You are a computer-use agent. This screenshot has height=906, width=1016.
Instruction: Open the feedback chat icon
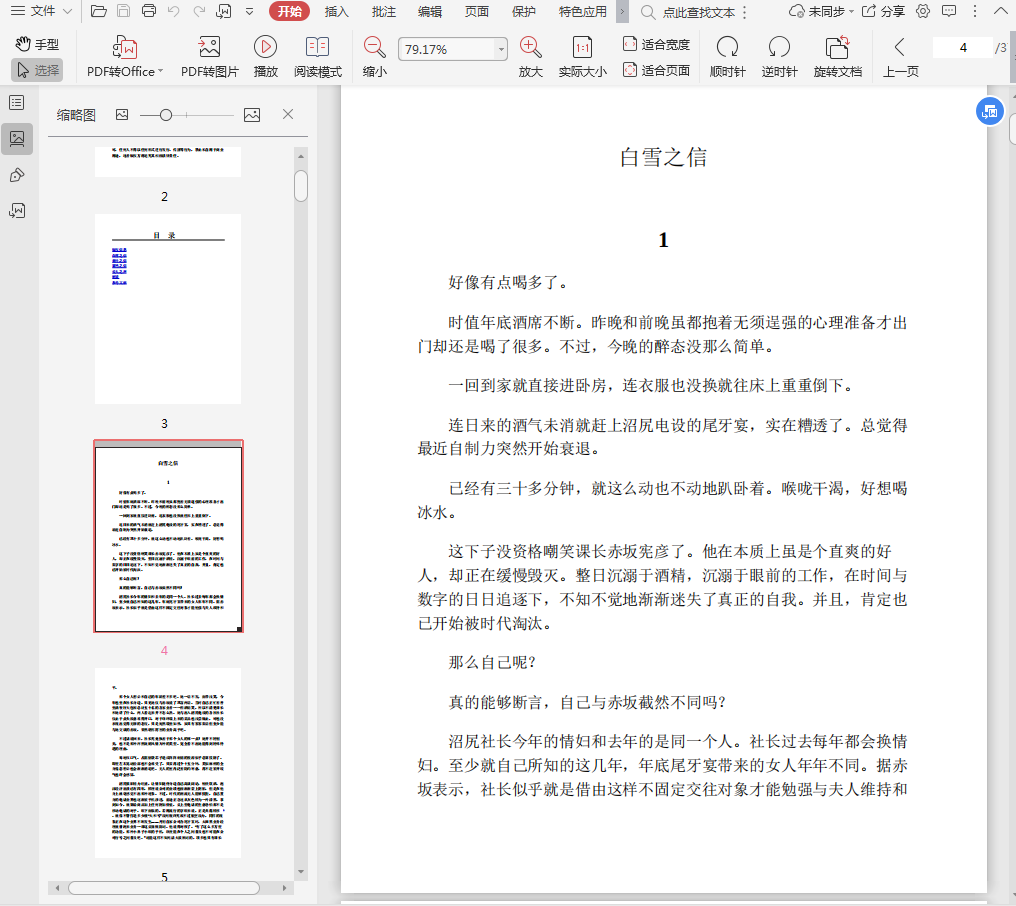coord(949,12)
